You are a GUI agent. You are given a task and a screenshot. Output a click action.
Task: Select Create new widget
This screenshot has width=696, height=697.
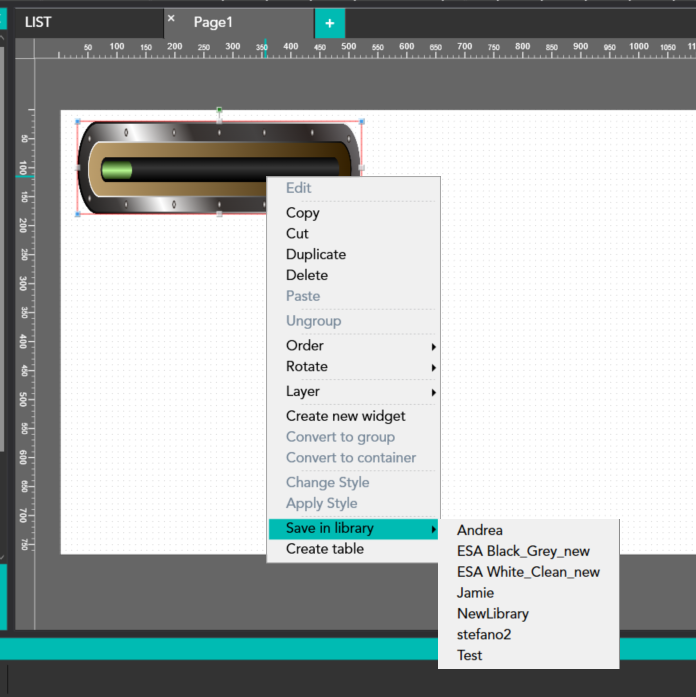click(x=345, y=416)
